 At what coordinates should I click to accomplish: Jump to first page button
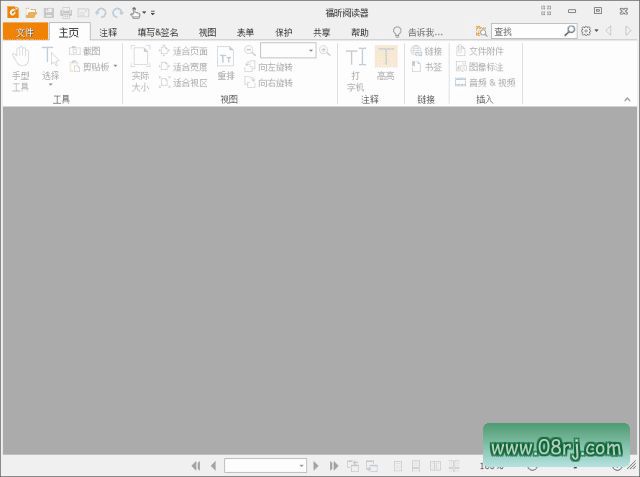(x=196, y=466)
